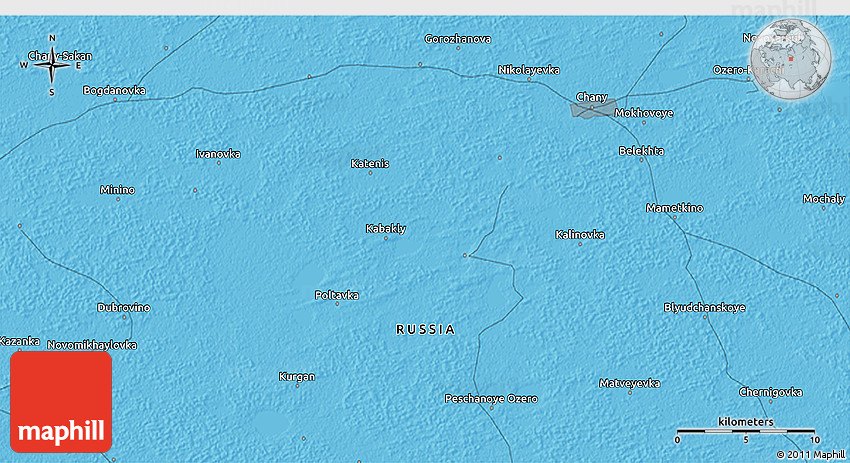Click the RUSSIA country label
The width and height of the screenshot is (850, 463).
tap(426, 330)
